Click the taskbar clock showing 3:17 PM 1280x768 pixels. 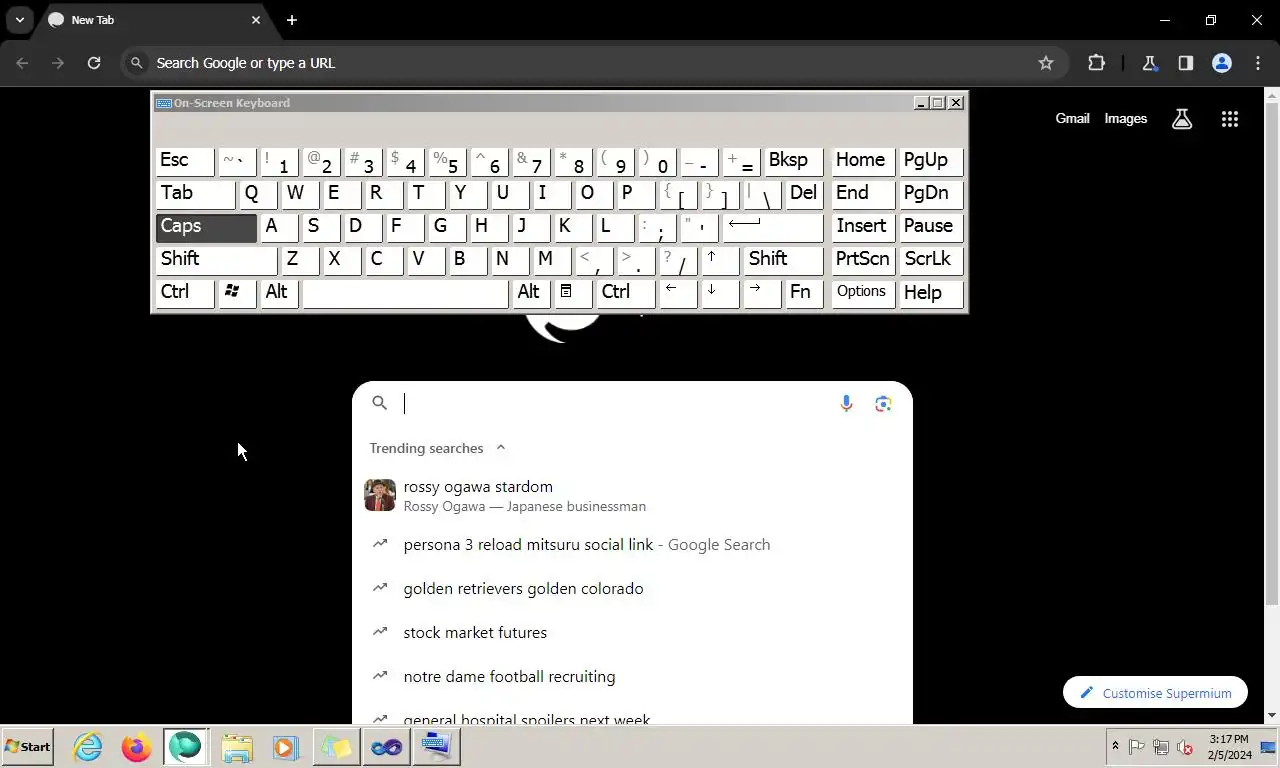(x=1227, y=747)
